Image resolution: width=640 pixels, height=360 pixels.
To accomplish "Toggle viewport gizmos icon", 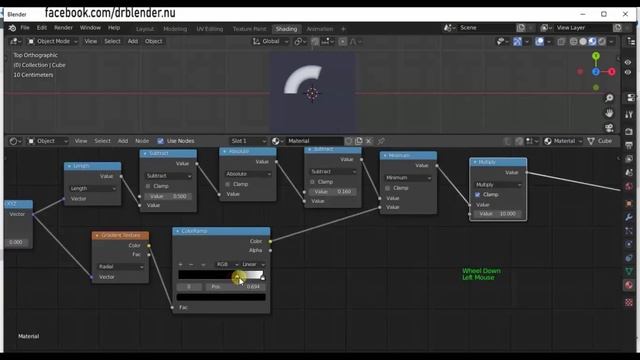I will pyautogui.click(x=517, y=41).
